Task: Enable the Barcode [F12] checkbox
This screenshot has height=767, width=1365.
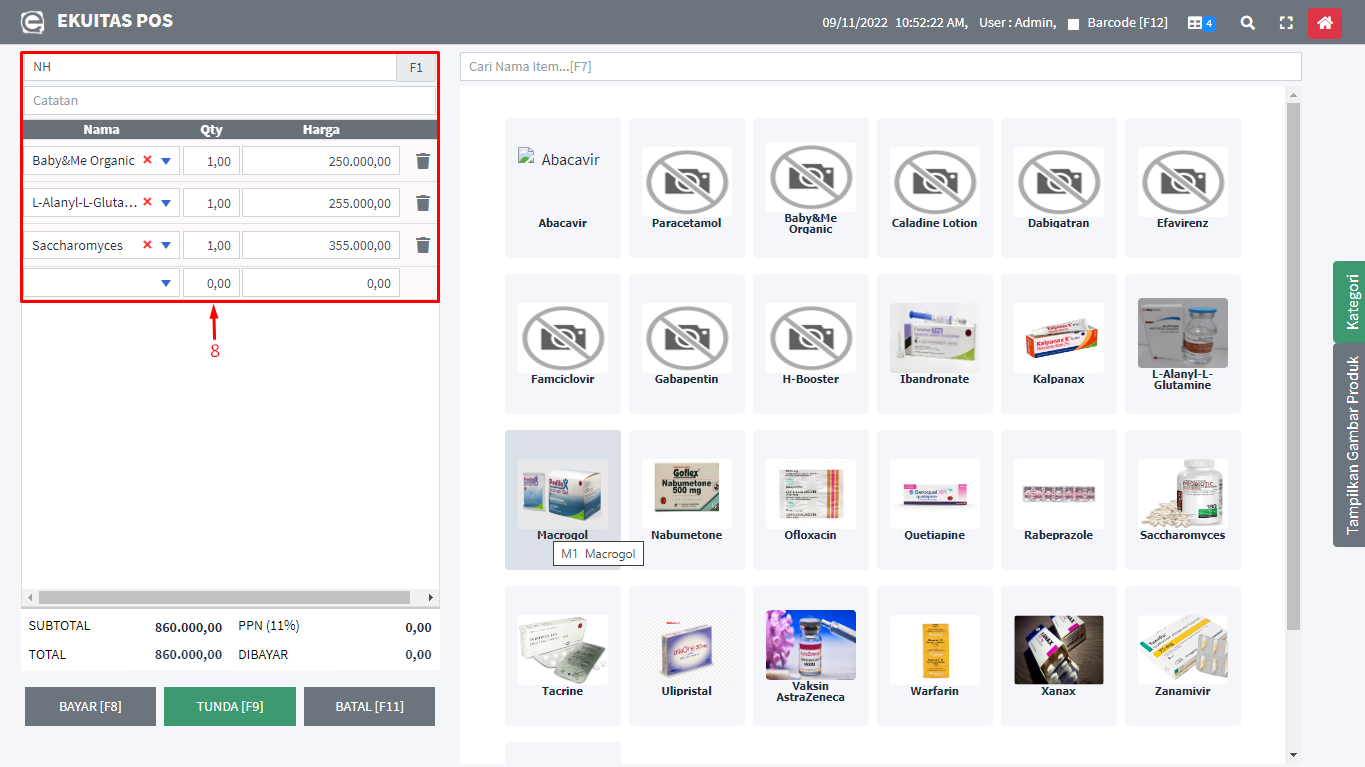Action: coord(1073,24)
